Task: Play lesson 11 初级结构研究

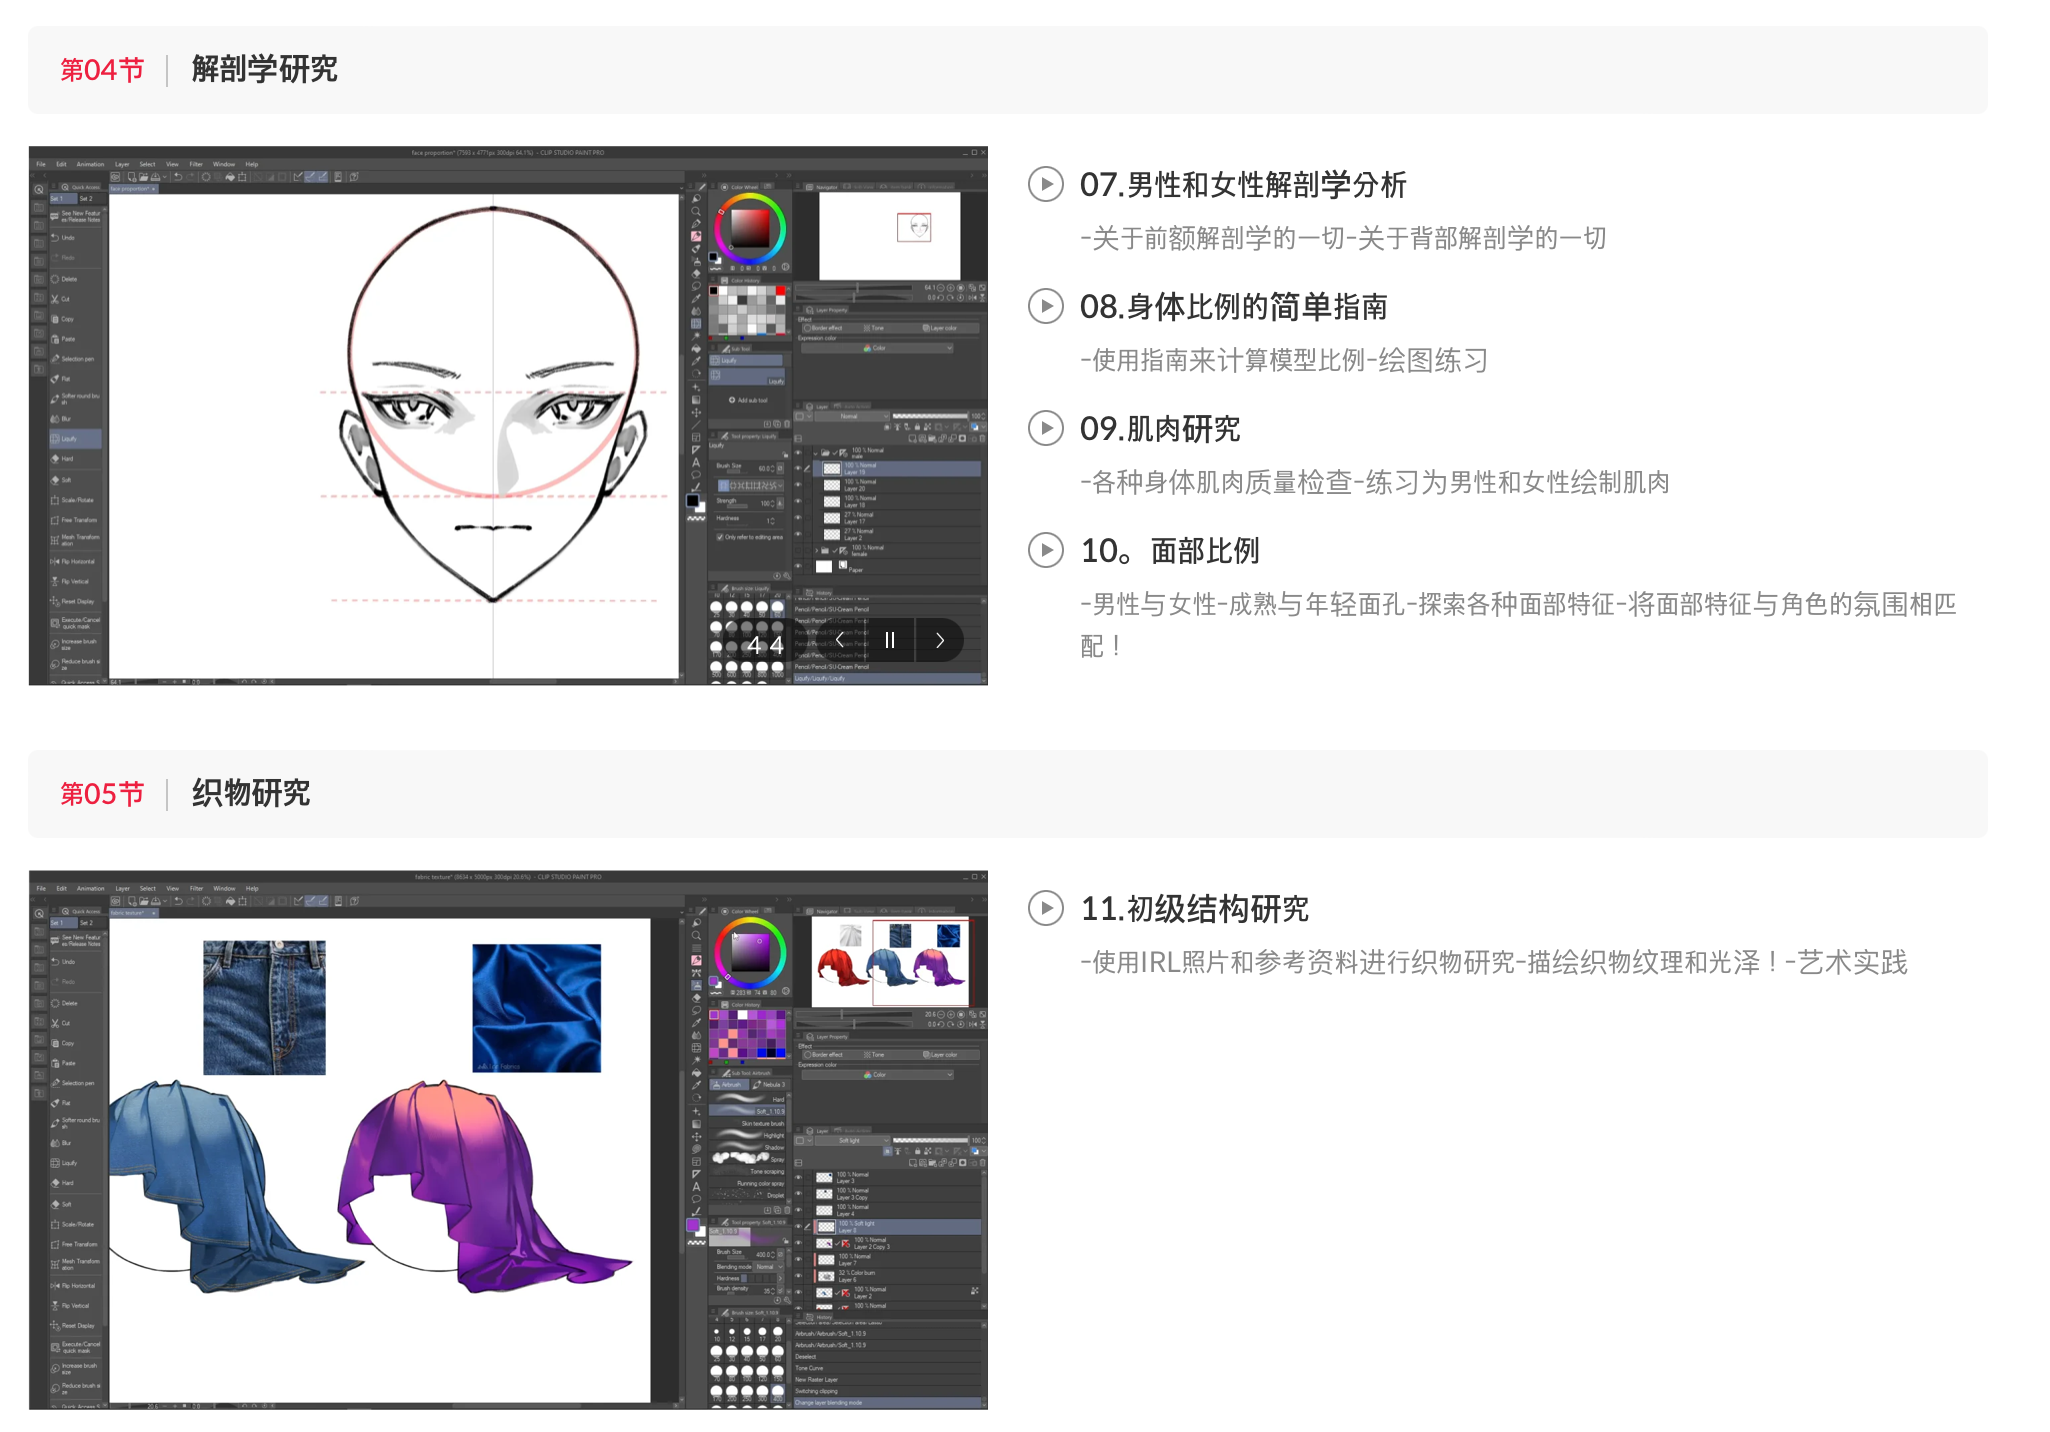Action: (1046, 908)
